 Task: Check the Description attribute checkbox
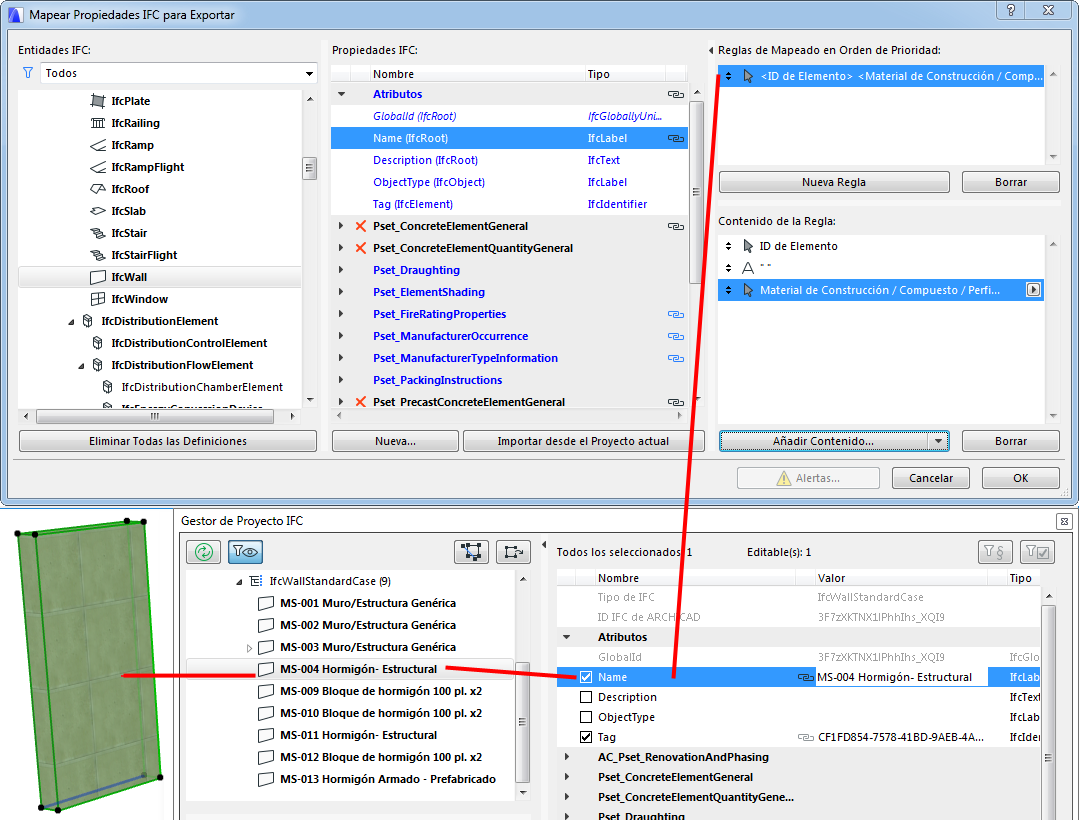pyautogui.click(x=586, y=697)
